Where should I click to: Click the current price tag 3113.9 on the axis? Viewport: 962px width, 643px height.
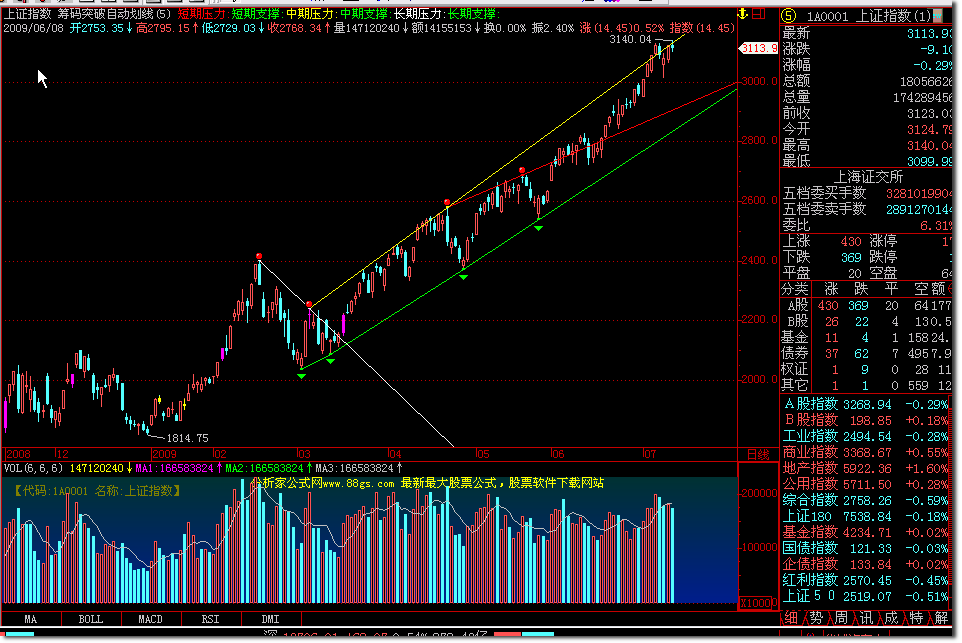[758, 48]
